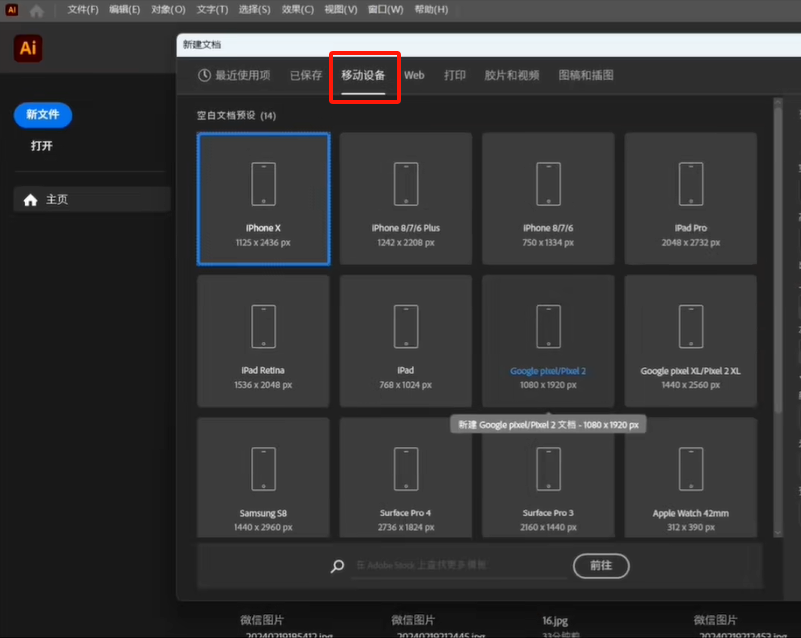Choose the iPhone 8/7/6 750 x 1334 preset

[548, 199]
